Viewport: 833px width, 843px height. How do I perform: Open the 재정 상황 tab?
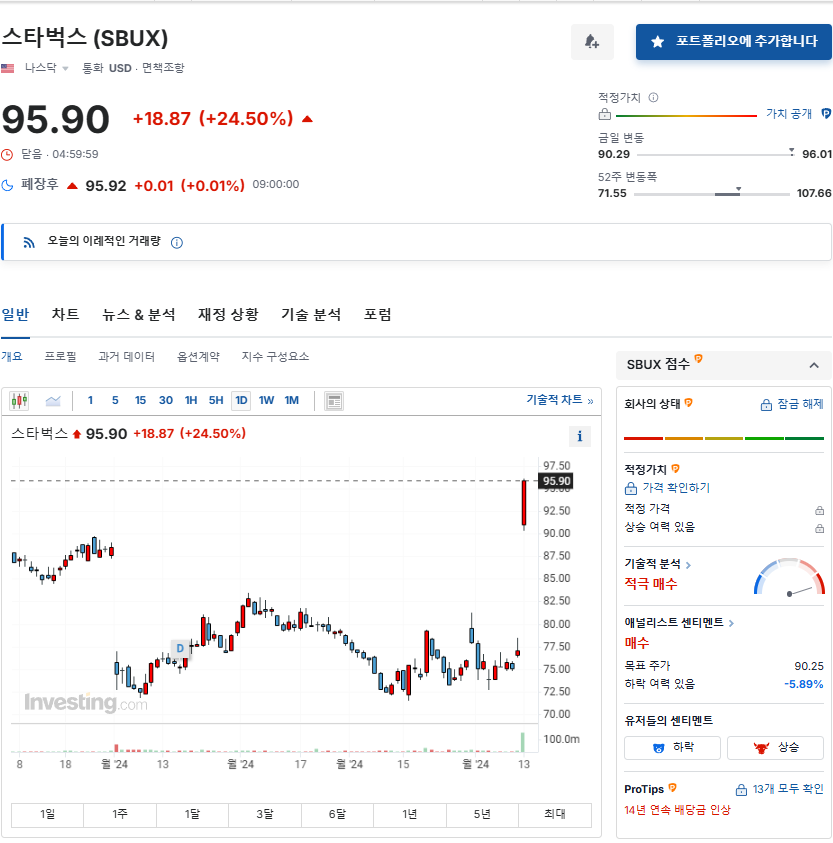point(228,314)
